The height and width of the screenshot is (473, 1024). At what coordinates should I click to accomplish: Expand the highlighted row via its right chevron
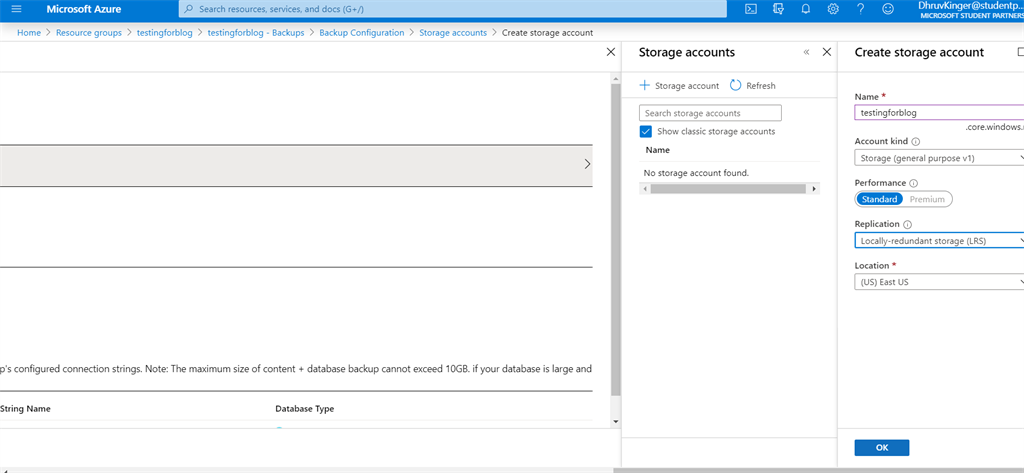click(x=587, y=164)
